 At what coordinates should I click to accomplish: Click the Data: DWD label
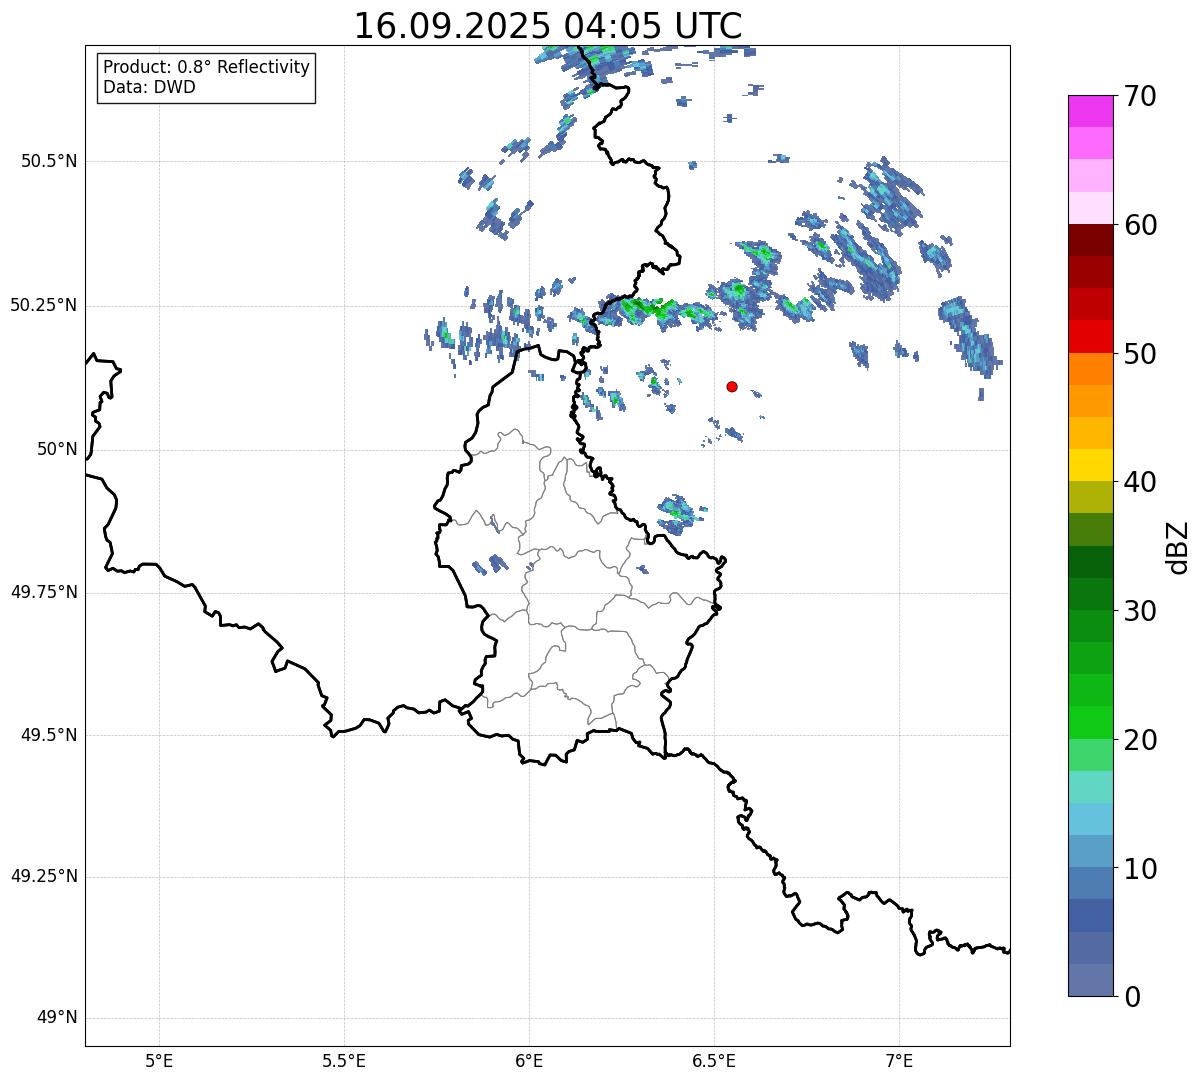(x=149, y=87)
